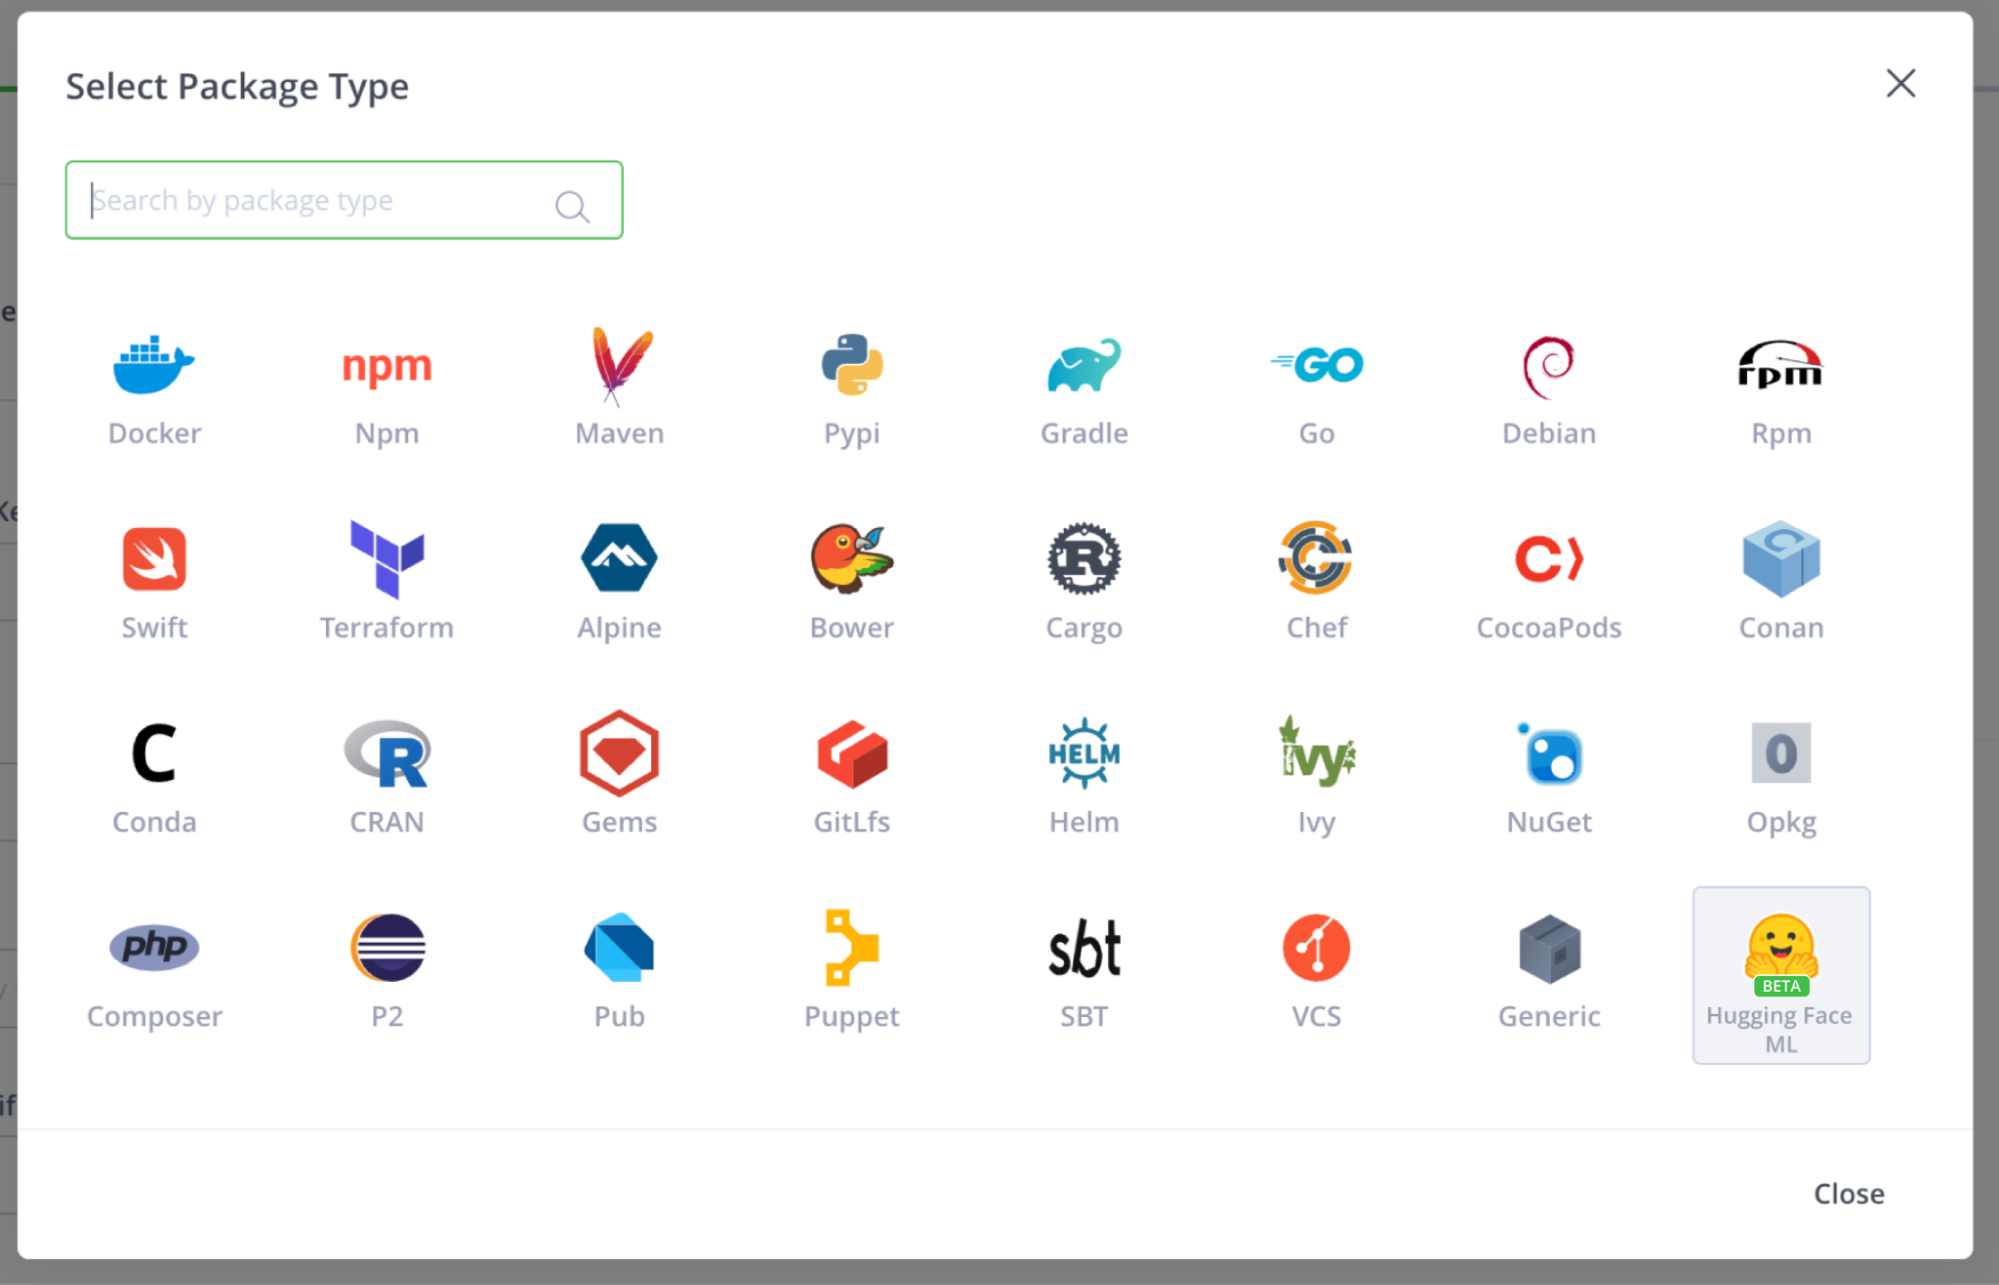
Task: Click the Close button at bottom right
Action: [x=1848, y=1193]
